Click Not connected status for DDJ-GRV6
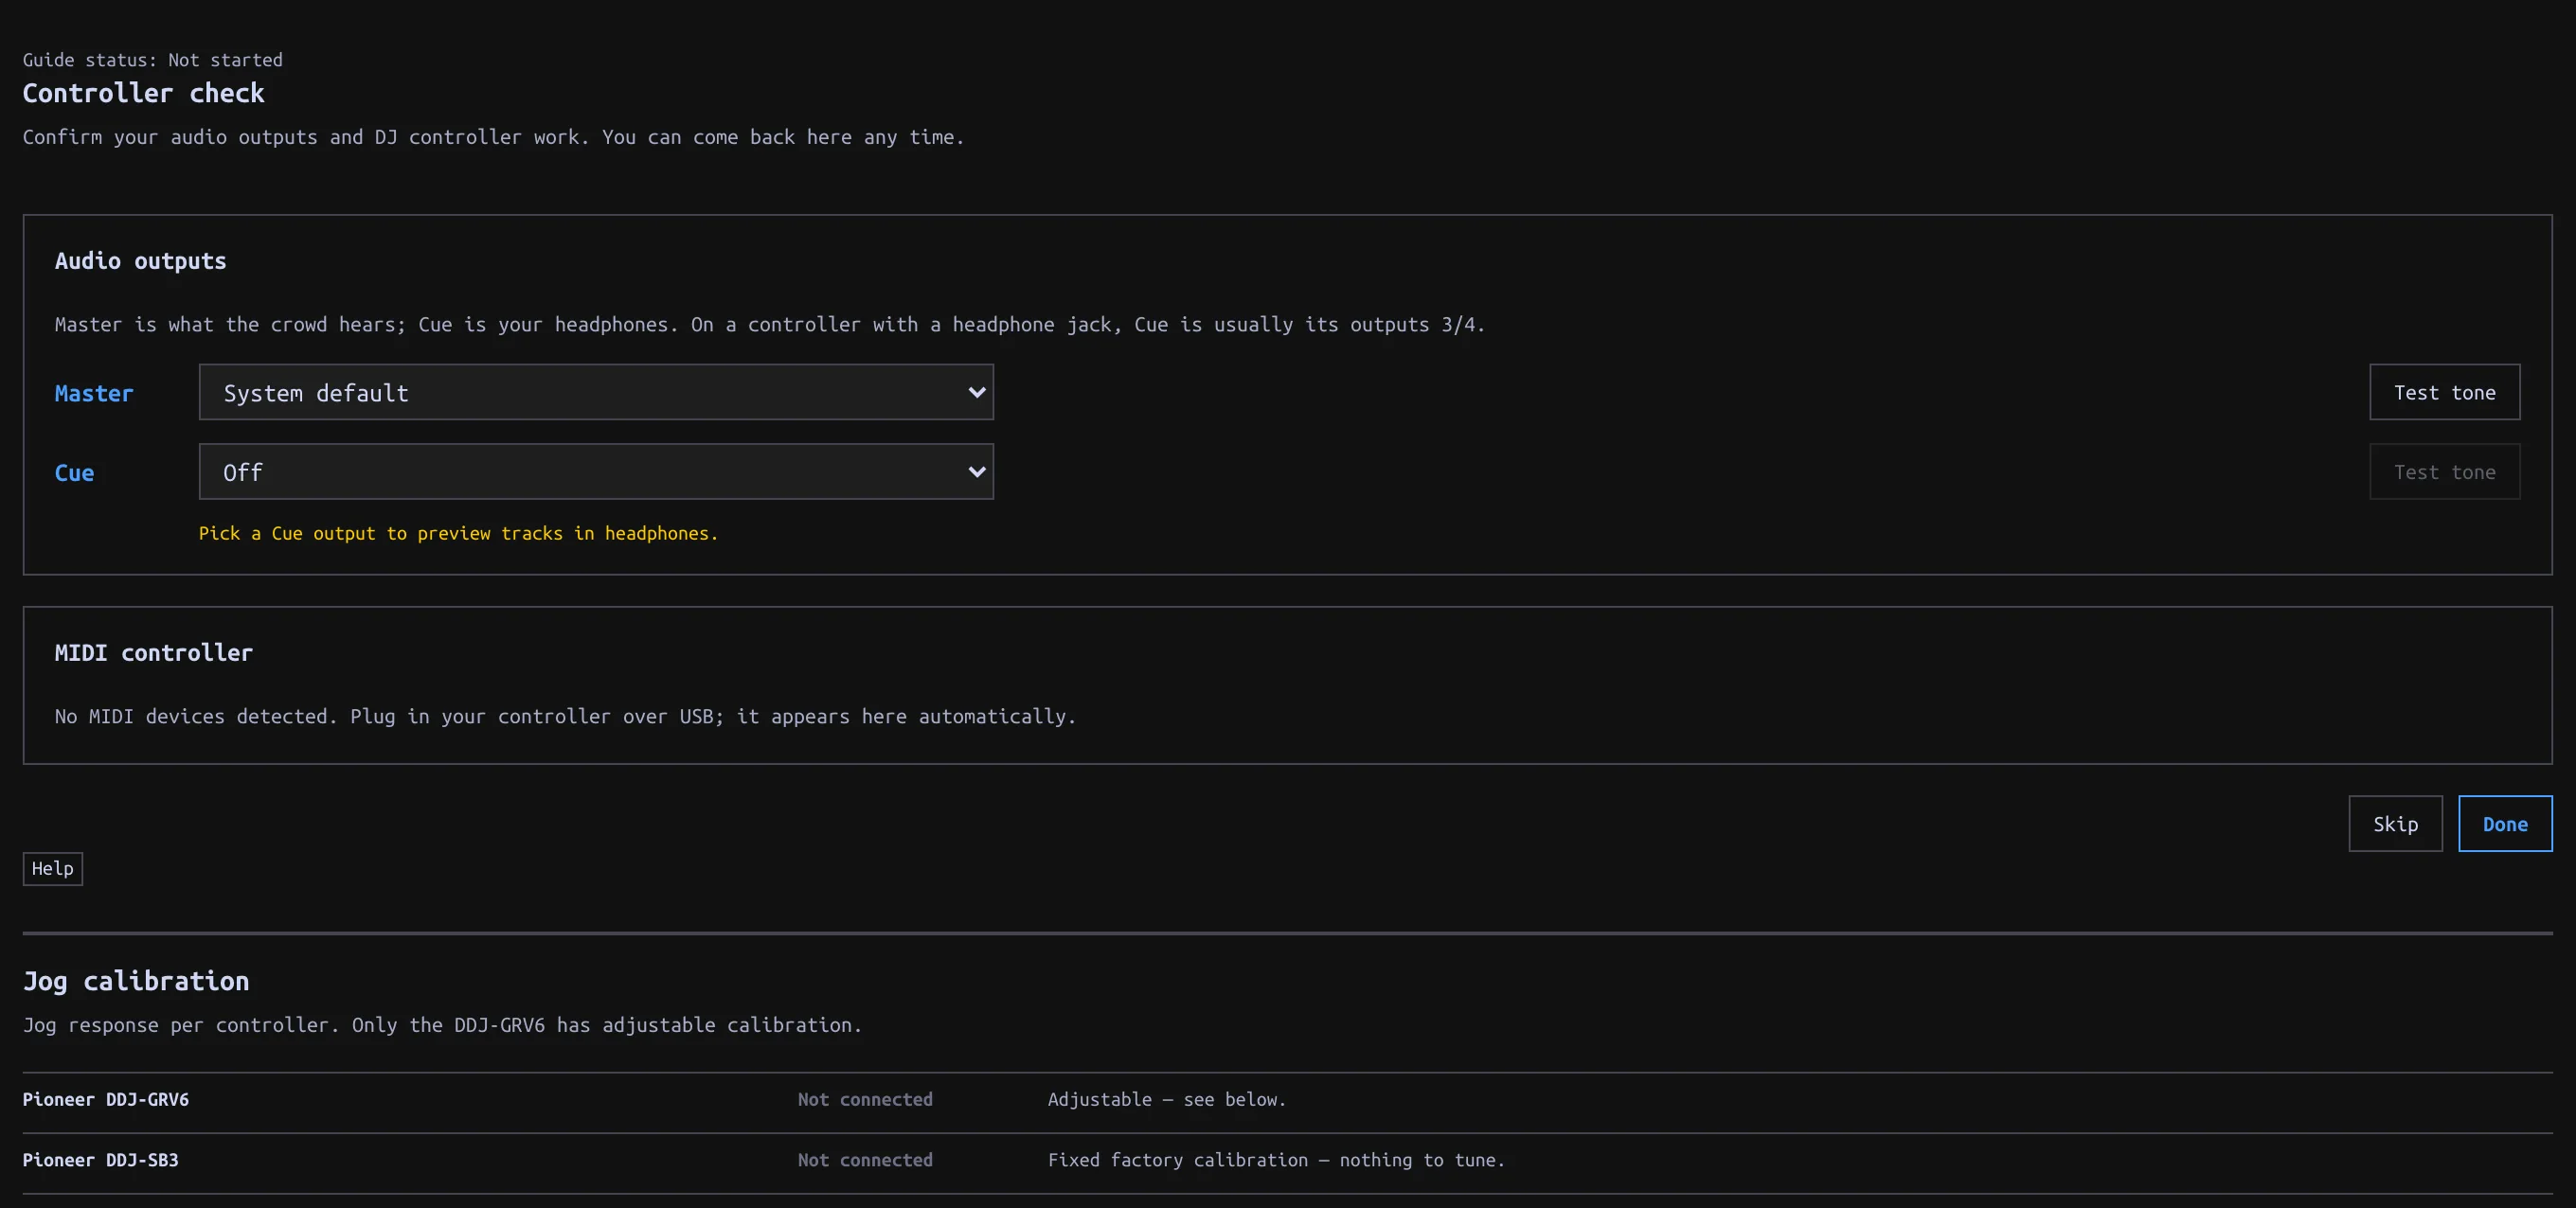This screenshot has width=2576, height=1208. click(x=865, y=1099)
